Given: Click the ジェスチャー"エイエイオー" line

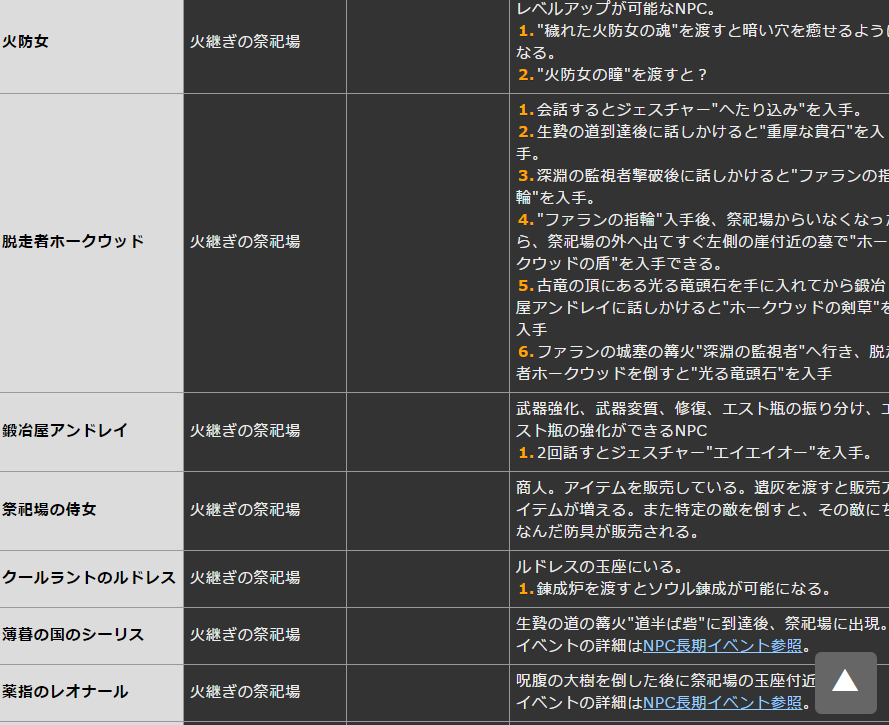Looking at the screenshot, I should [695, 453].
